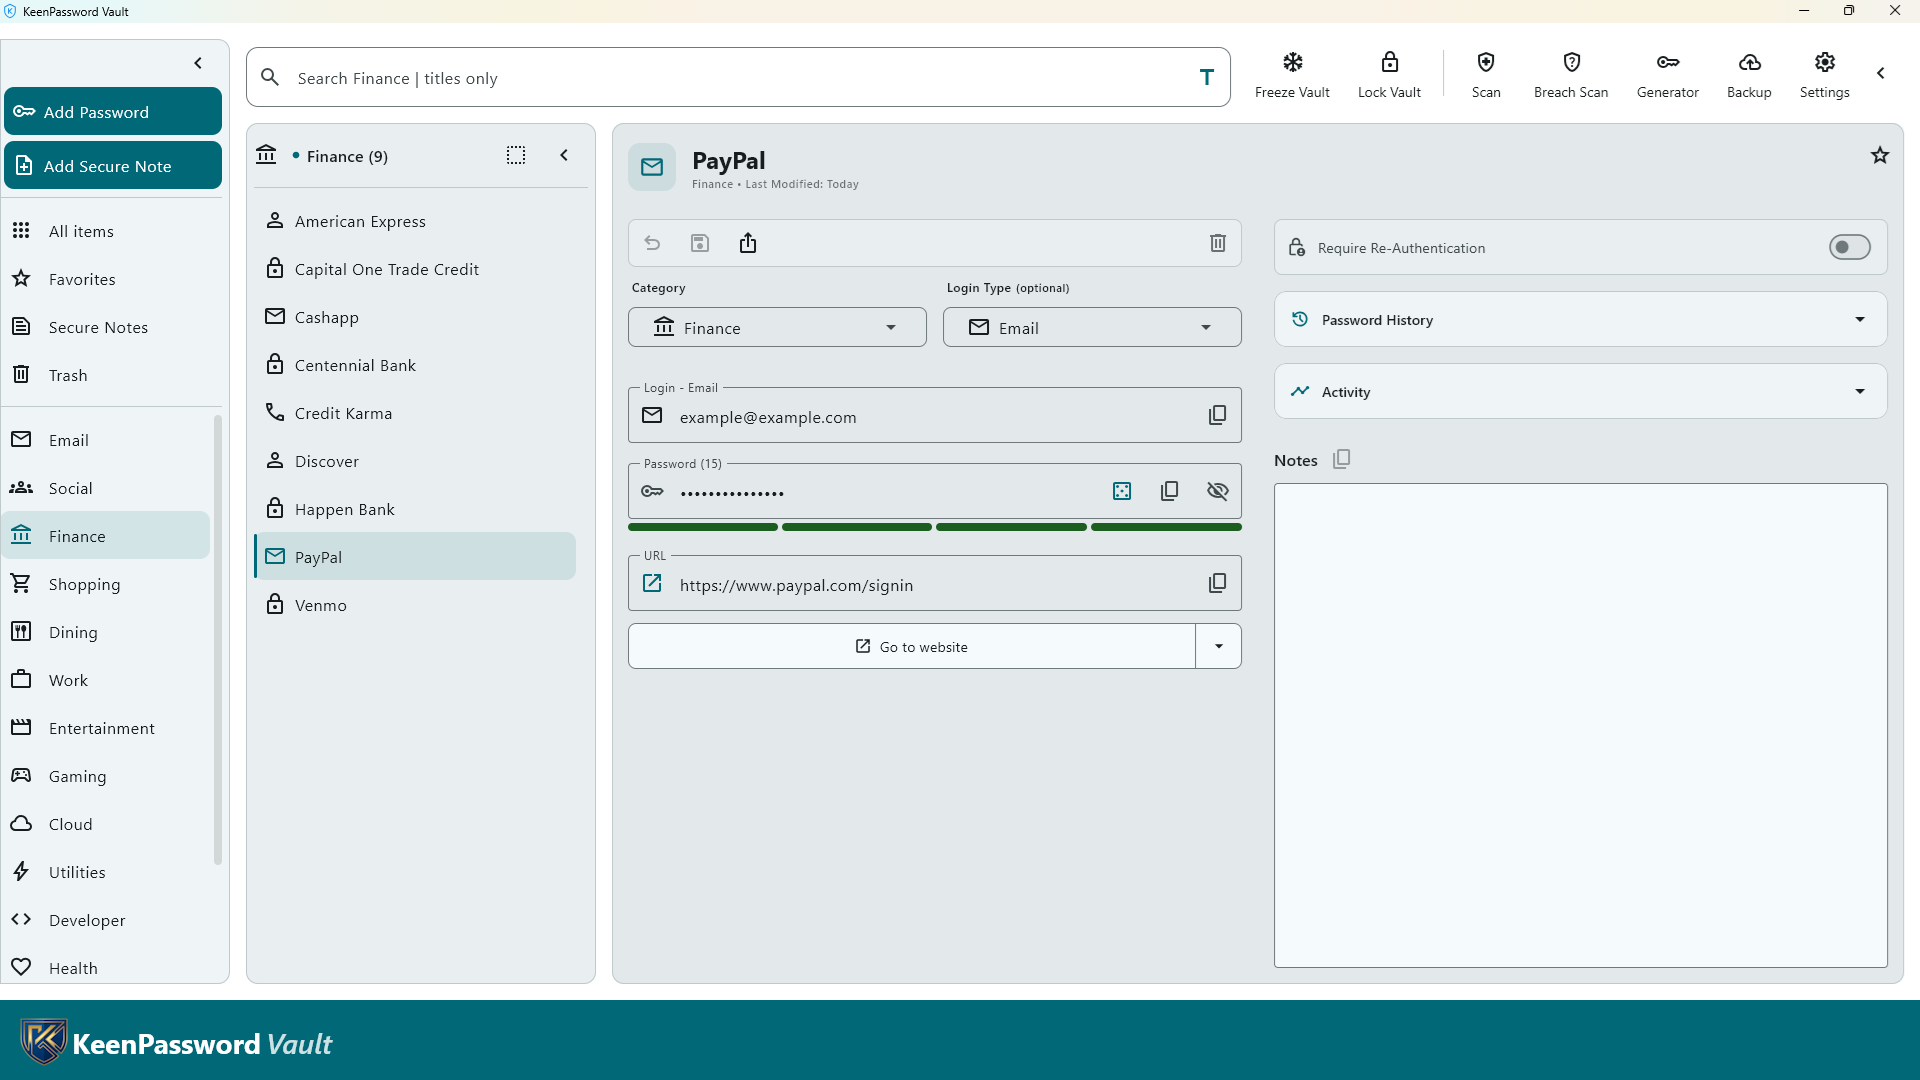Image resolution: width=1920 pixels, height=1080 pixels.
Task: Share the PayPal entry
Action: click(x=748, y=243)
